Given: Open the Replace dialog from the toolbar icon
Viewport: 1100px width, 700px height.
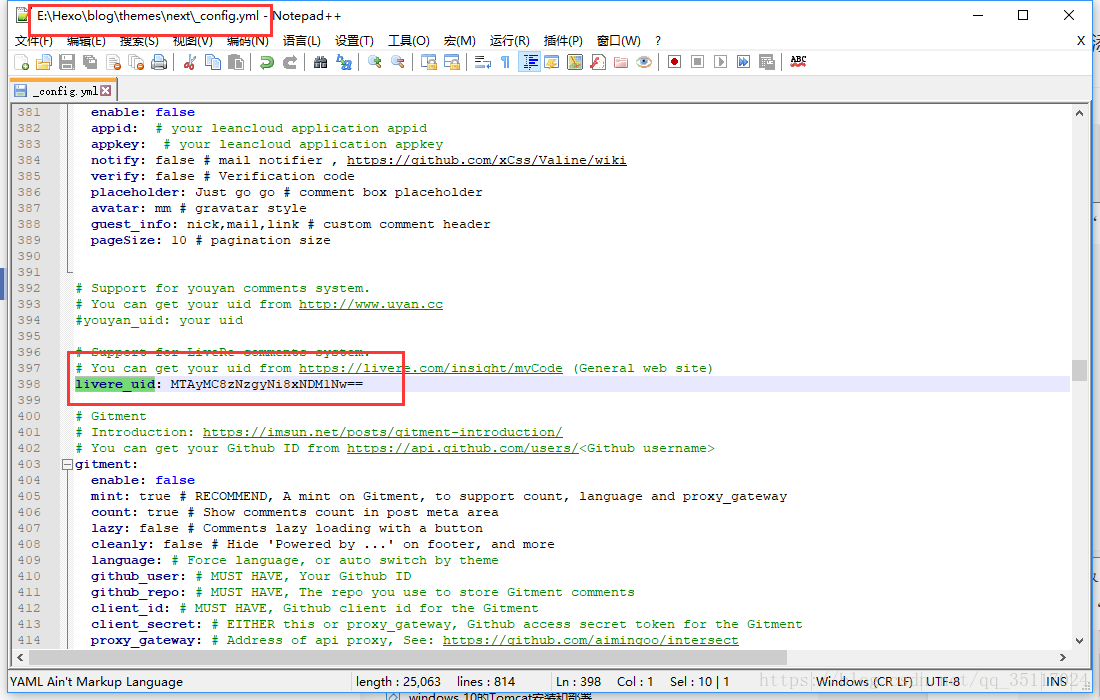Looking at the screenshot, I should pyautogui.click(x=343, y=62).
